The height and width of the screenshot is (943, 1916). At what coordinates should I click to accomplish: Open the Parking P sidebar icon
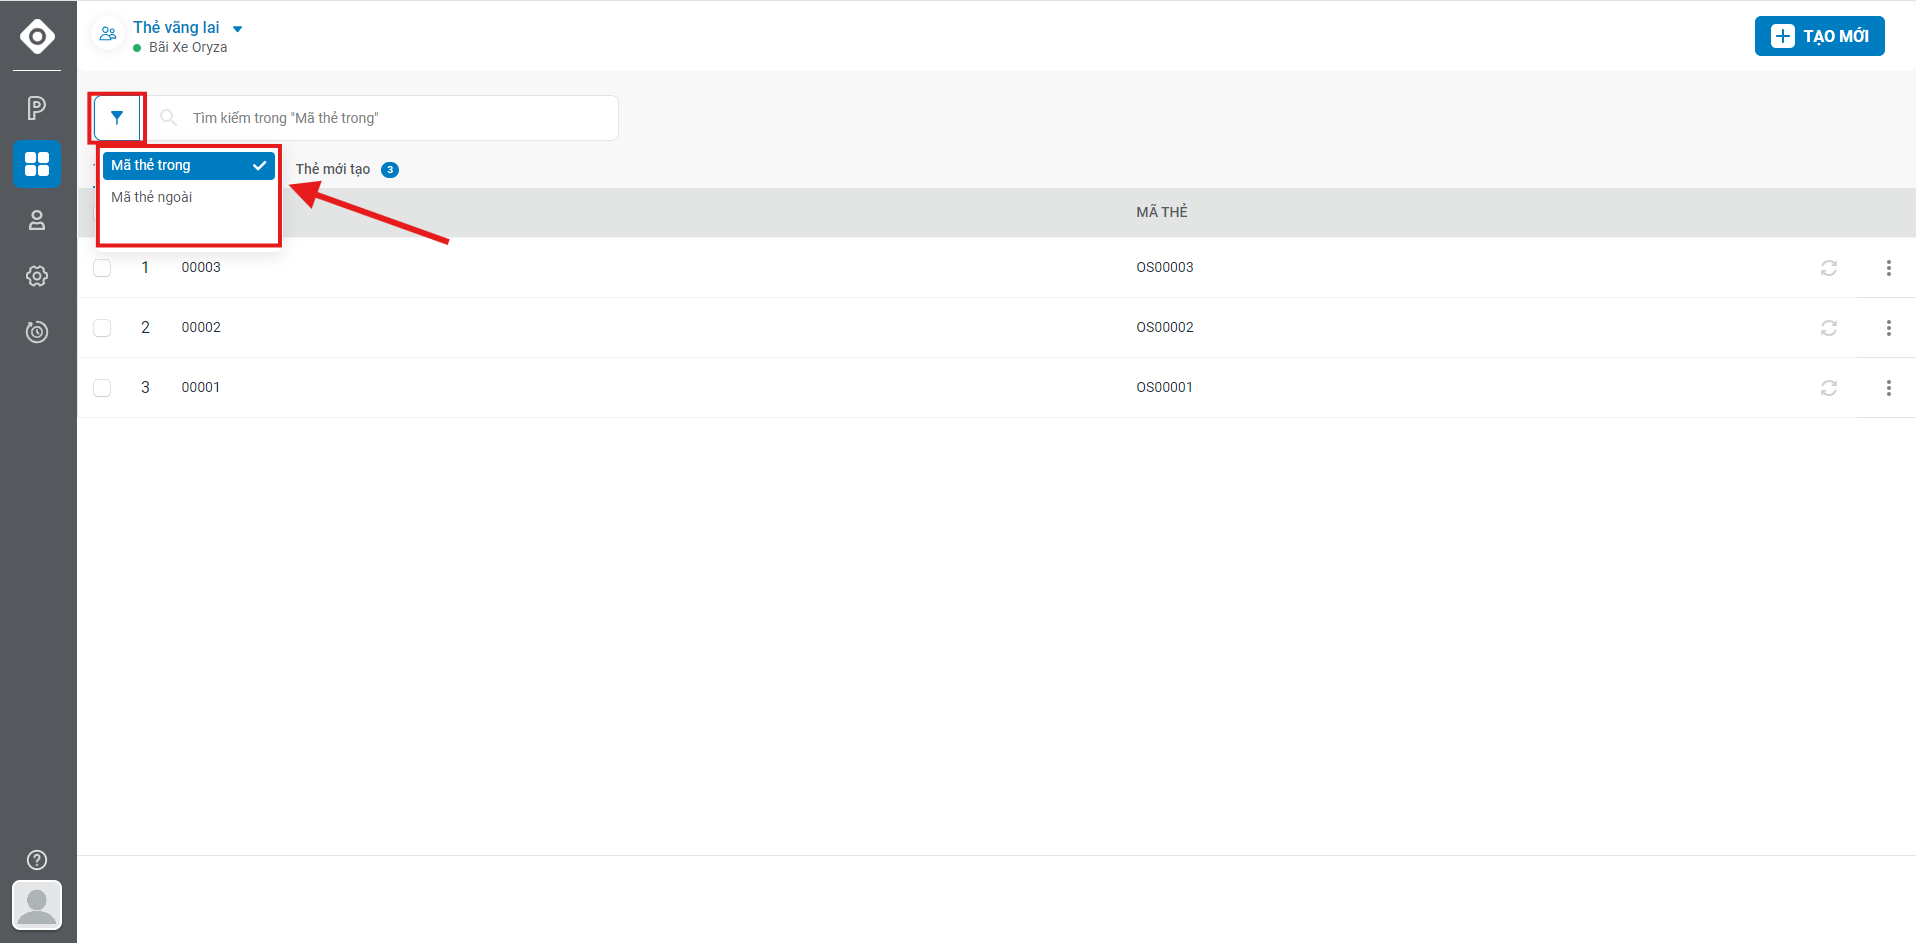tap(37, 108)
